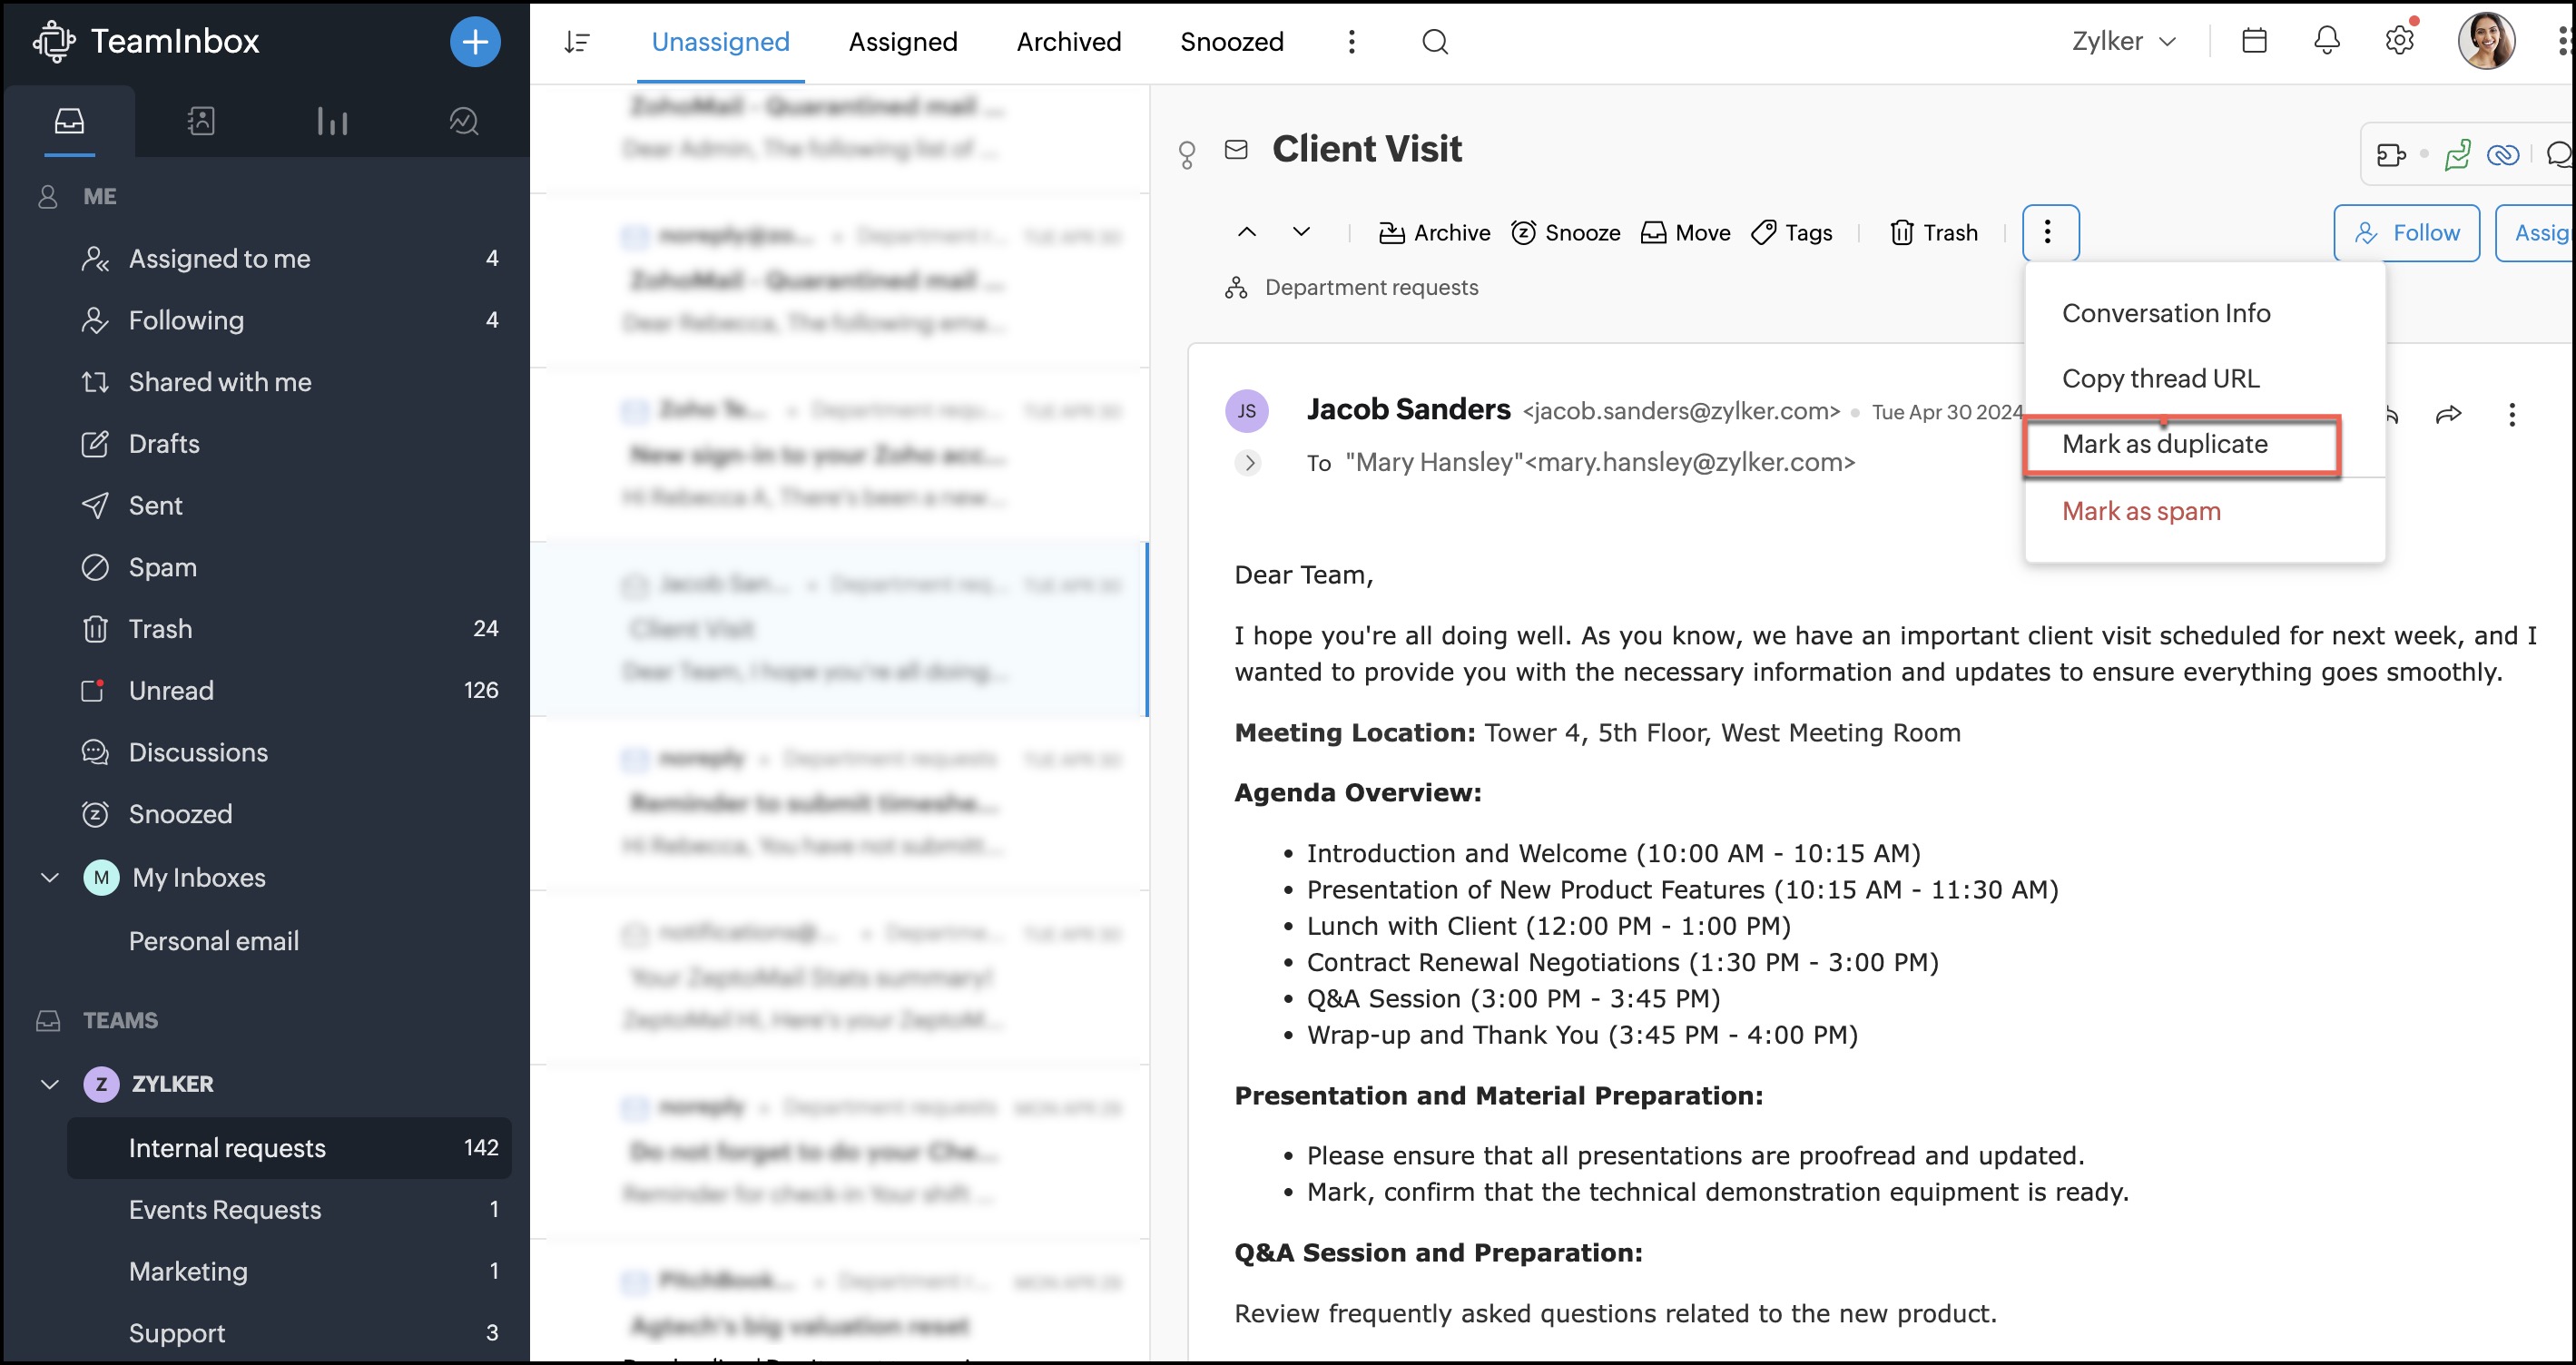Viewport: 2576px width, 1365px height.
Task: Click the search magnifier icon
Action: coord(1434,41)
